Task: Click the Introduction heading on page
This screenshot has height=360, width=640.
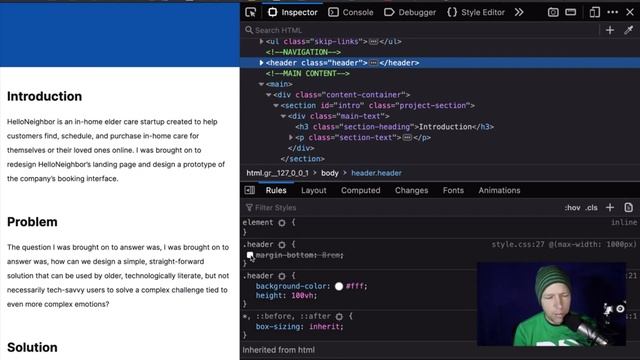Action: point(44,96)
